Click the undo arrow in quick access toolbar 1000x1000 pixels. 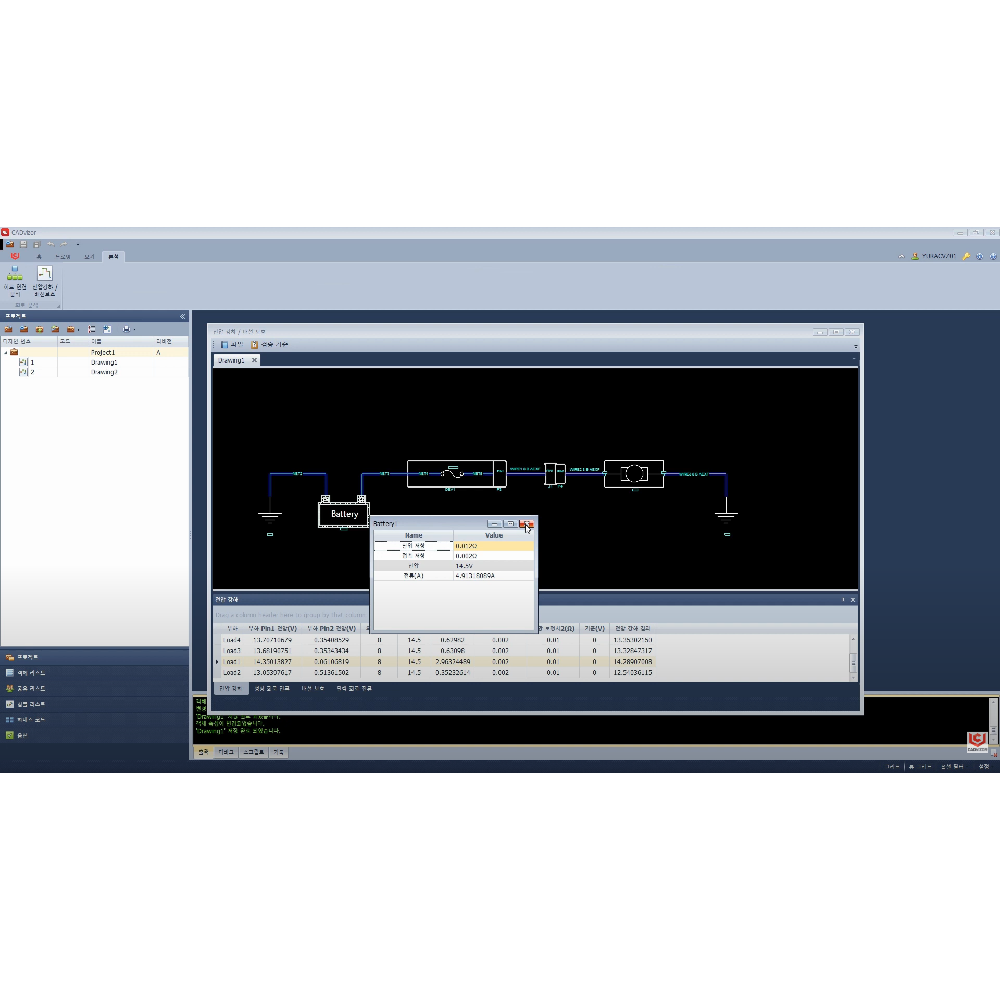(x=50, y=244)
